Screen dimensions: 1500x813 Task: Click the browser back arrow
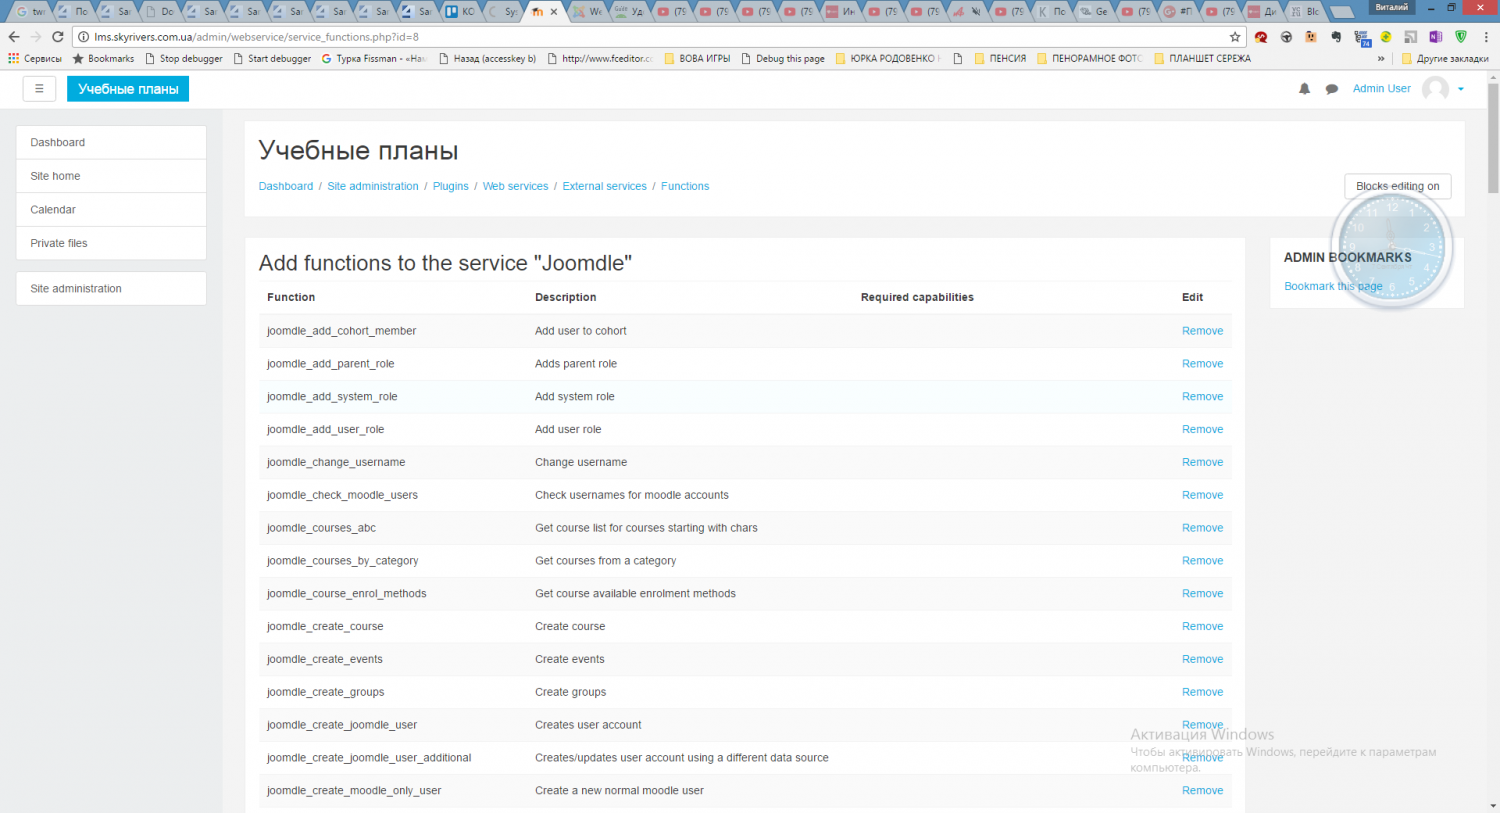14,37
